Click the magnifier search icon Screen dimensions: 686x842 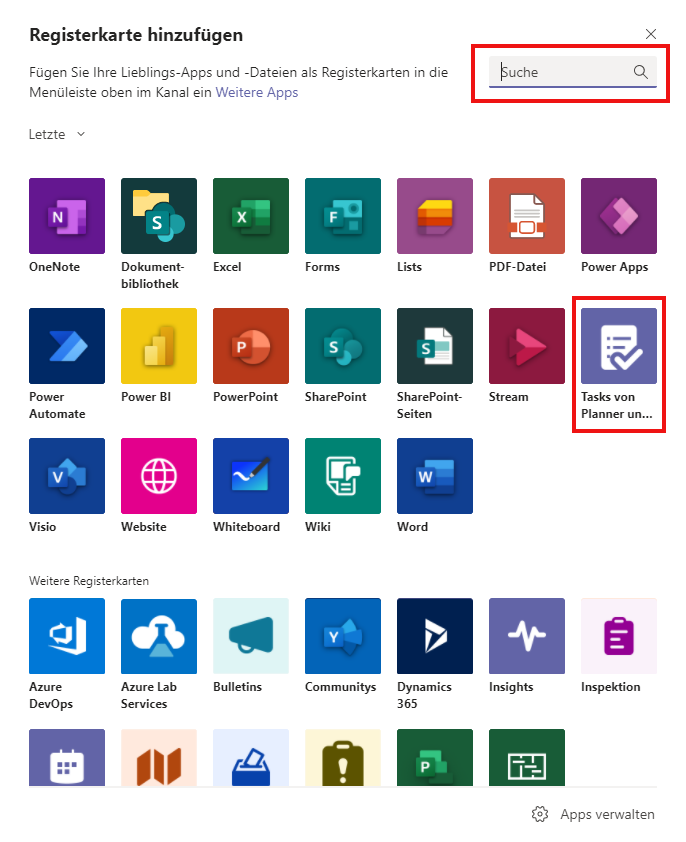[x=640, y=71]
